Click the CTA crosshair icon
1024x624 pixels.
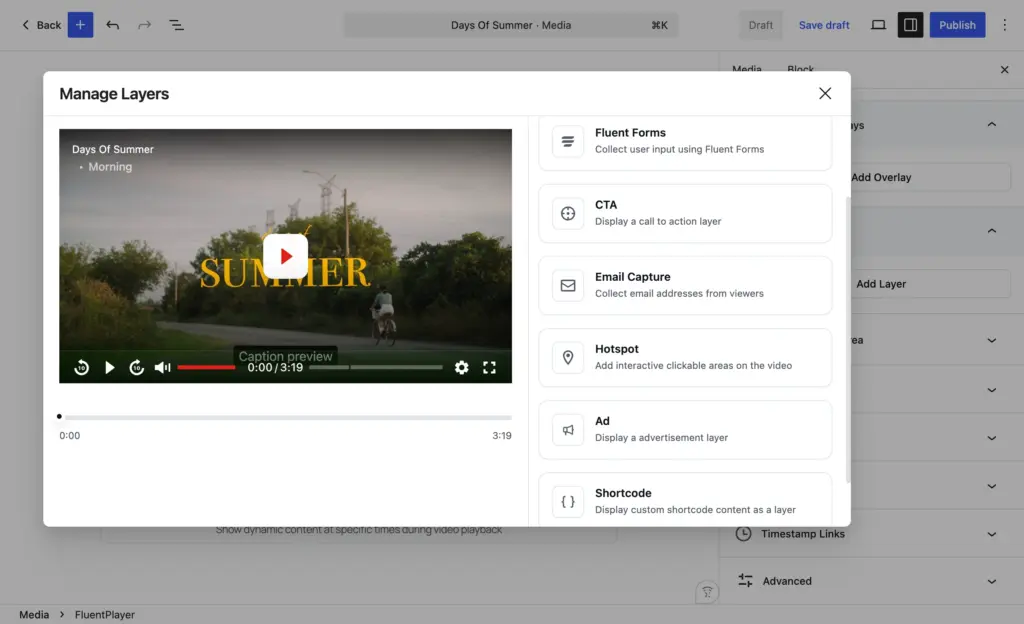(x=568, y=213)
